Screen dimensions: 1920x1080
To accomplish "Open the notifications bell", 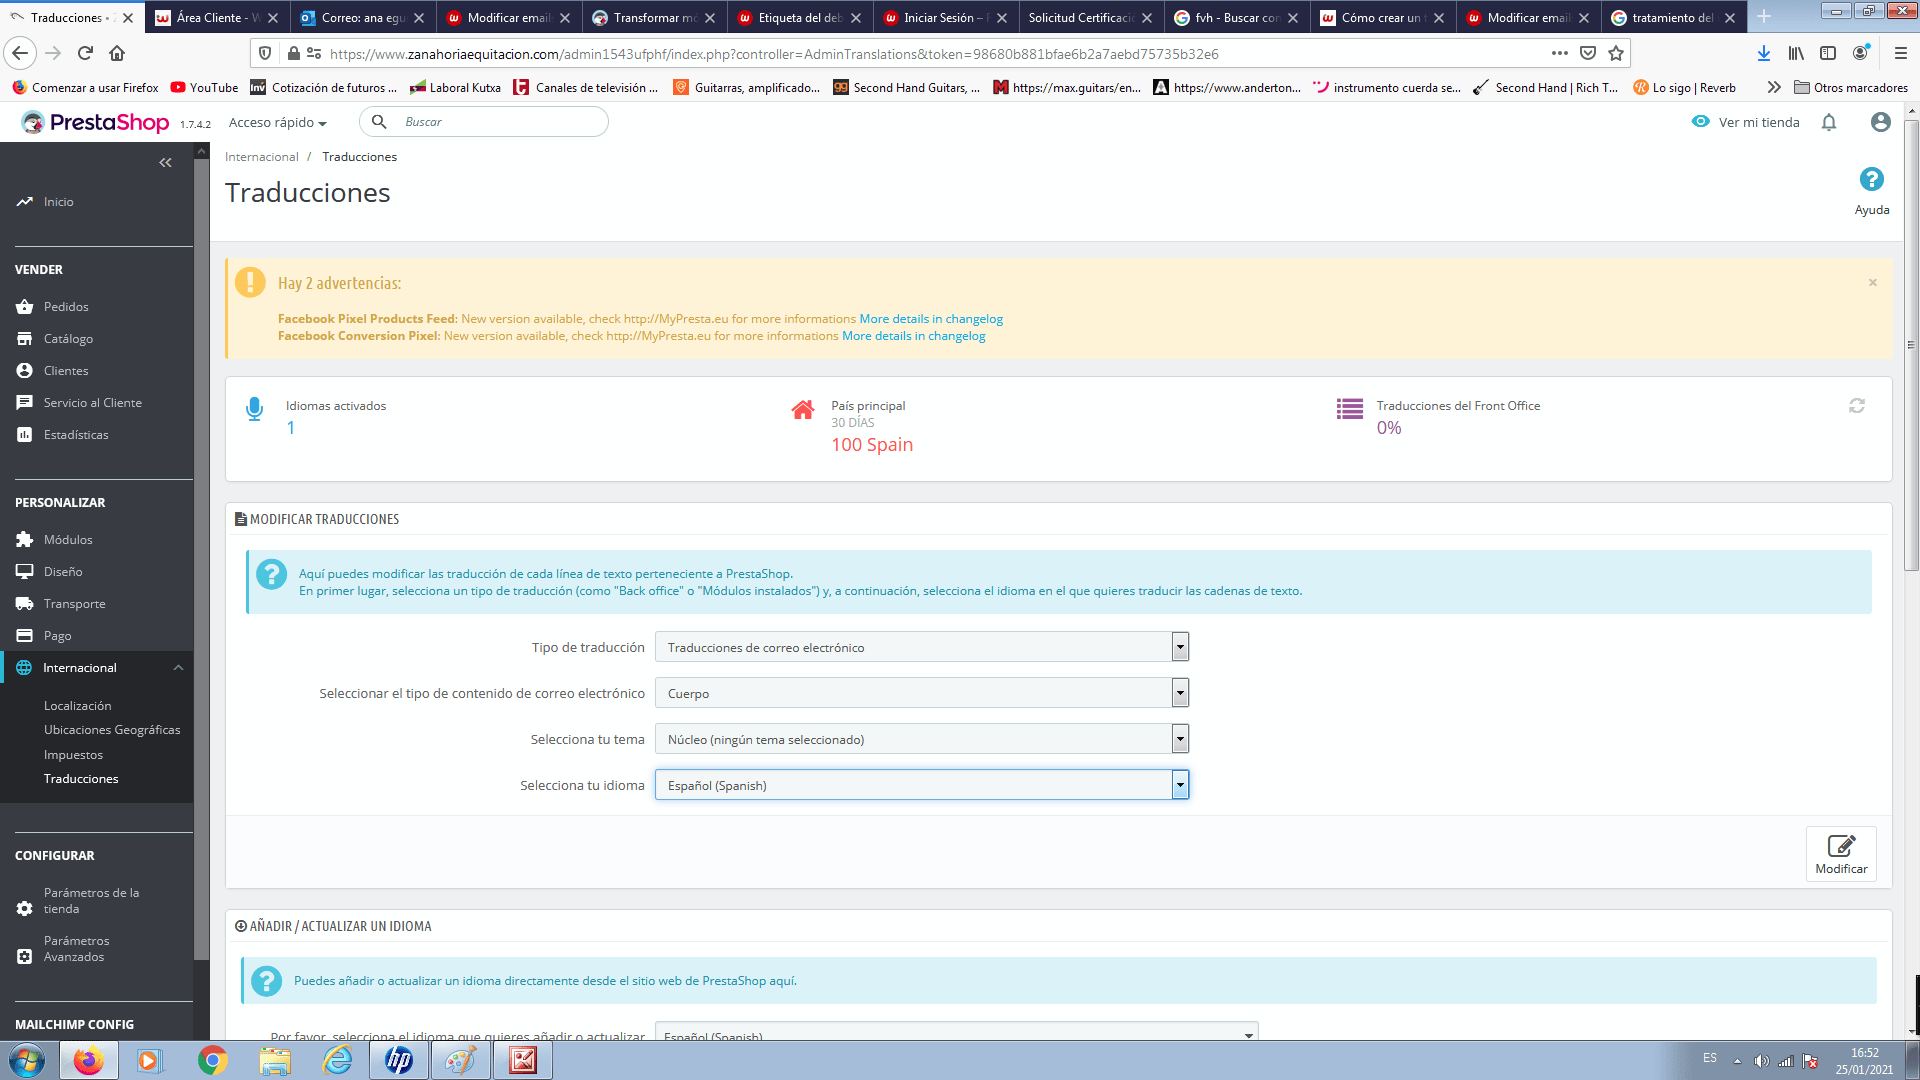I will pos(1829,122).
